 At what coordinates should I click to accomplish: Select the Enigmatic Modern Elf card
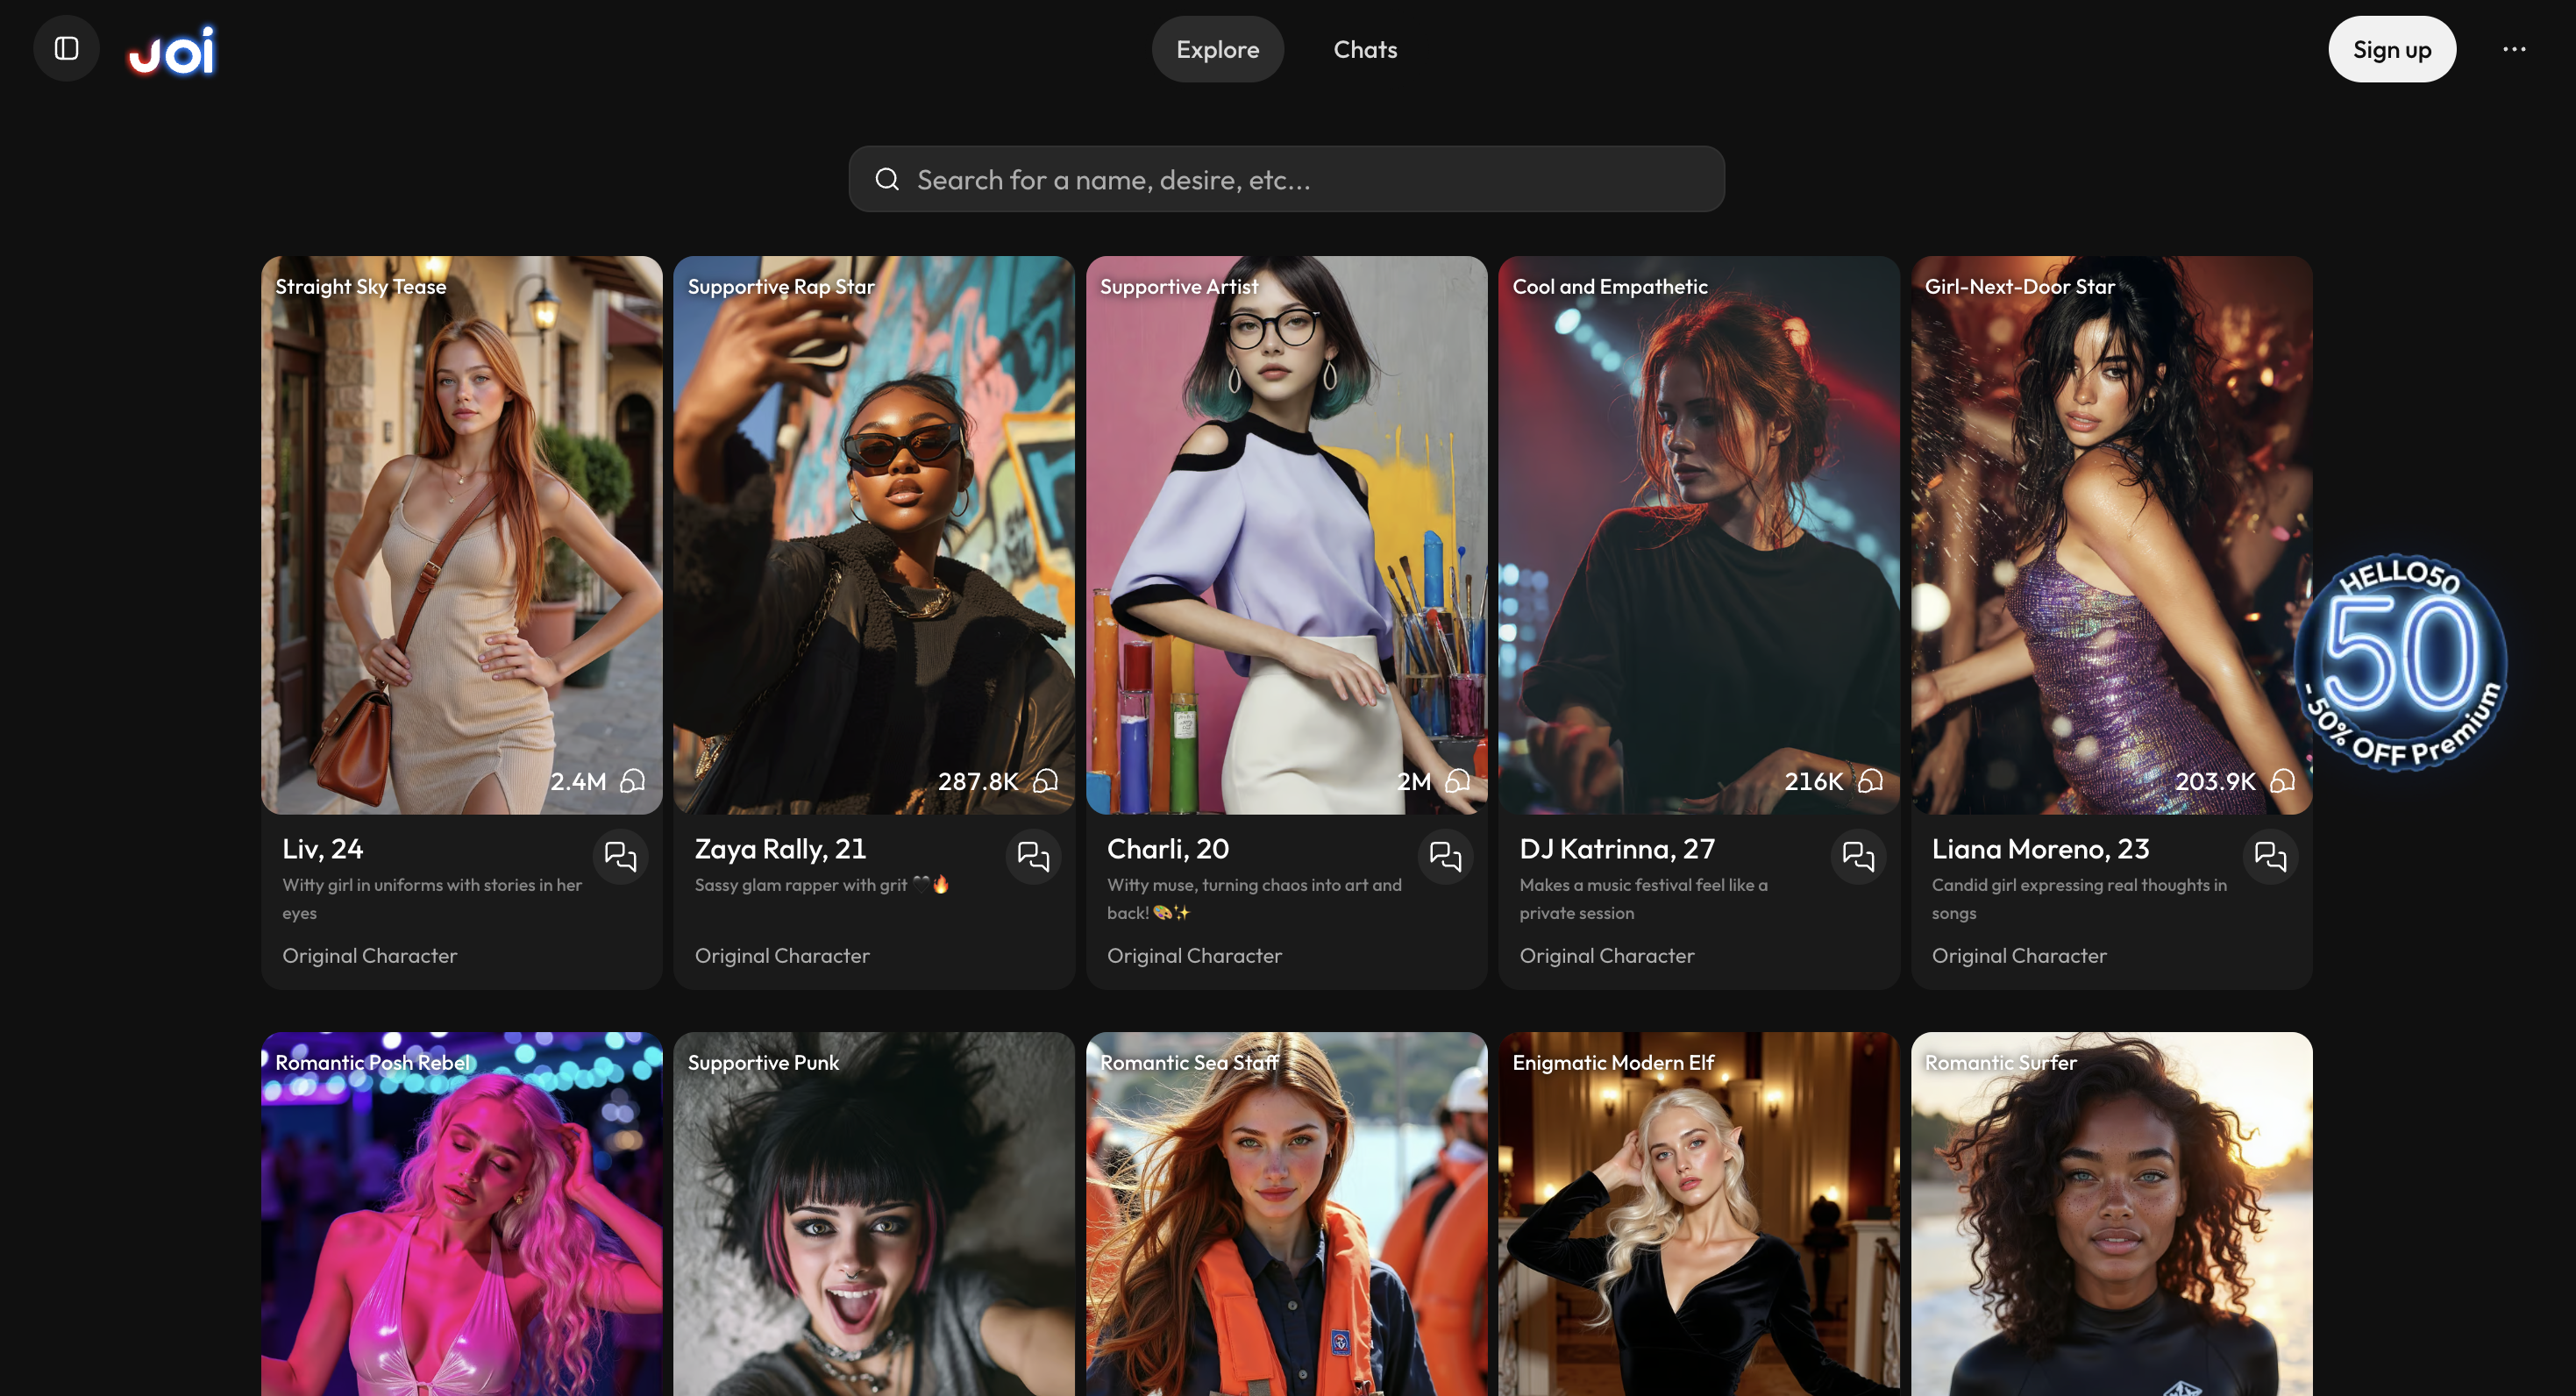[x=1698, y=1220]
